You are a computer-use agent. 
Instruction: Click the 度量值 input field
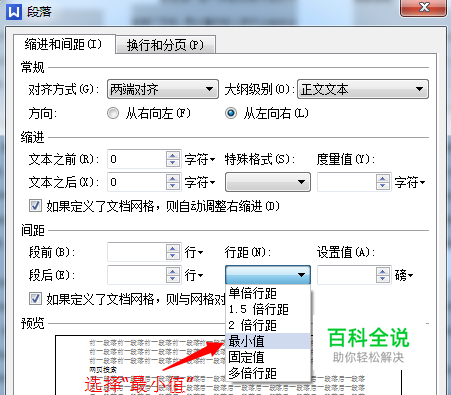[x=346, y=182]
